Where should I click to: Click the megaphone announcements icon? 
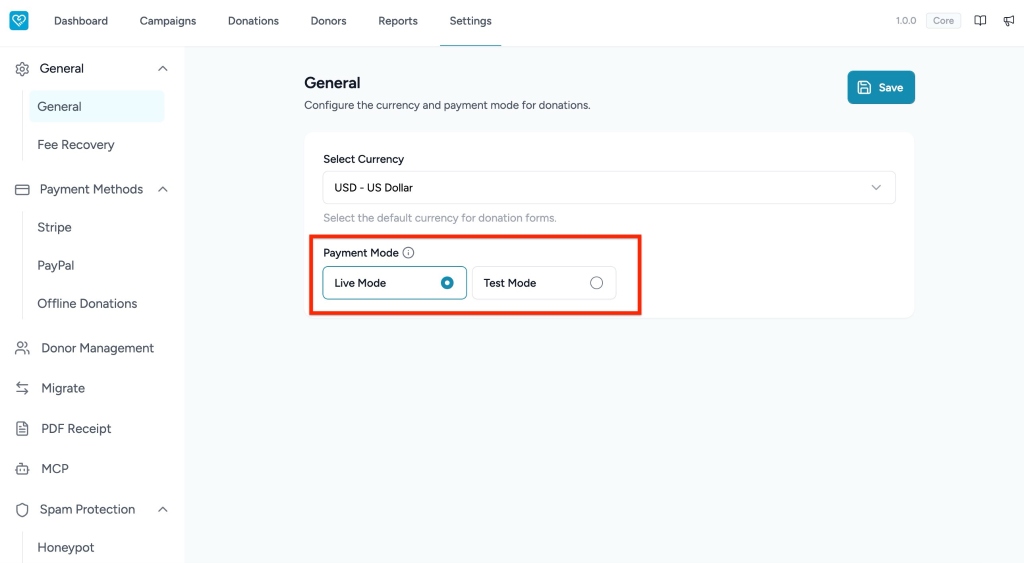click(1009, 21)
